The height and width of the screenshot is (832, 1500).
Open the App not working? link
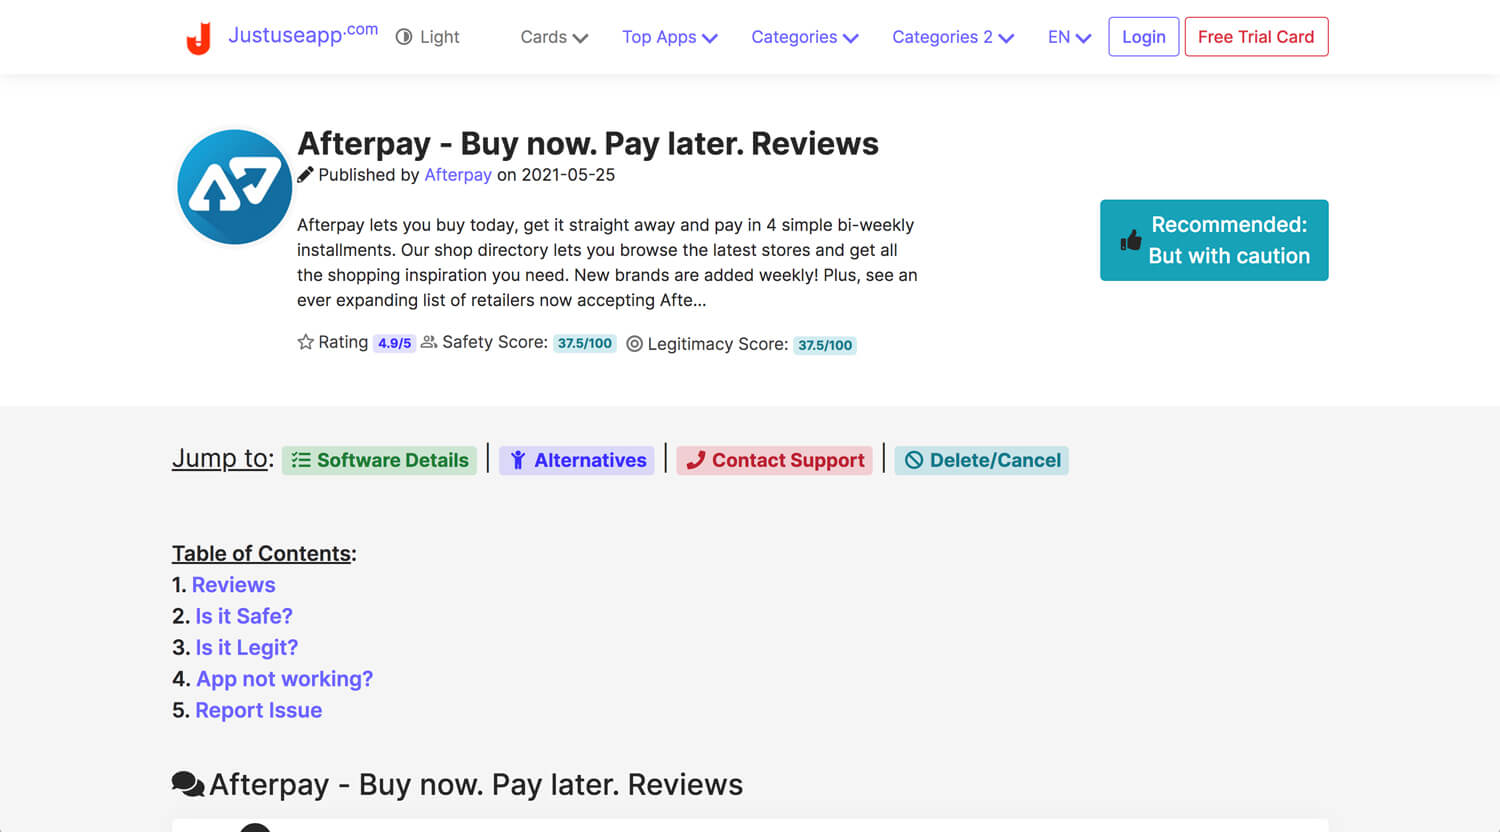[285, 679]
